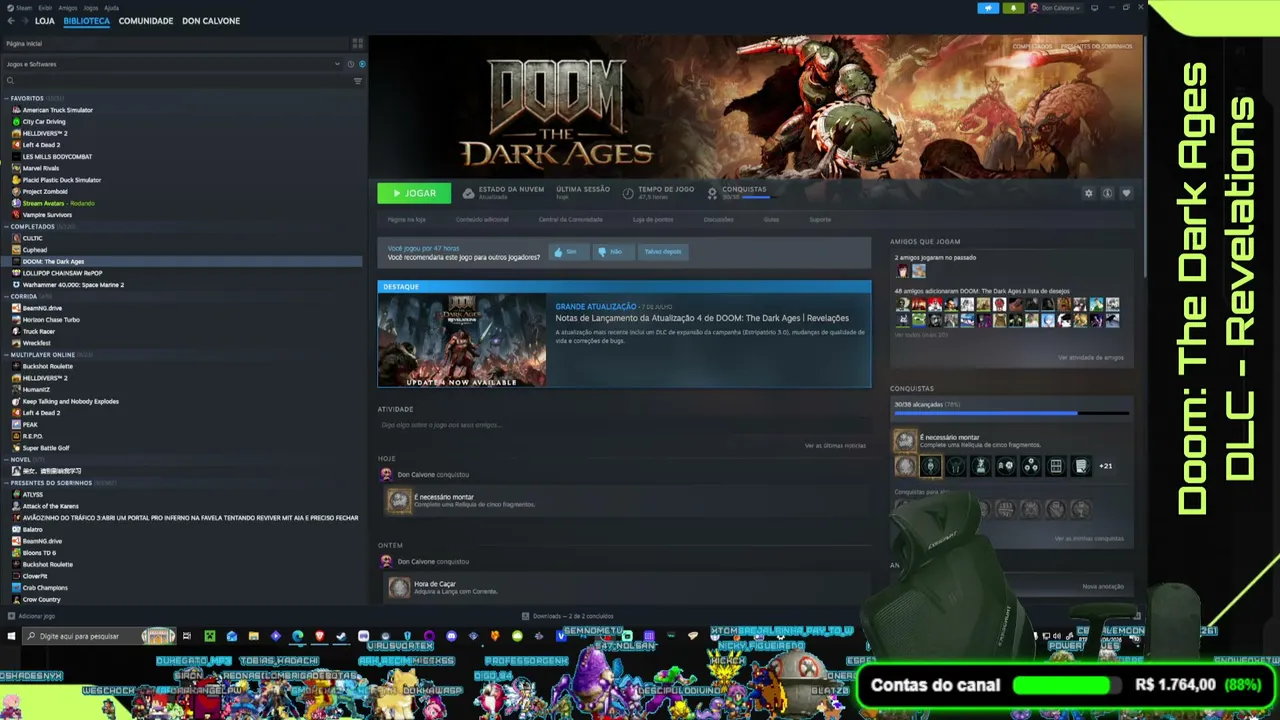The width and height of the screenshot is (1280, 720).
Task: Collapse the MULTIPLAYER ONLINE category
Action: 7,355
